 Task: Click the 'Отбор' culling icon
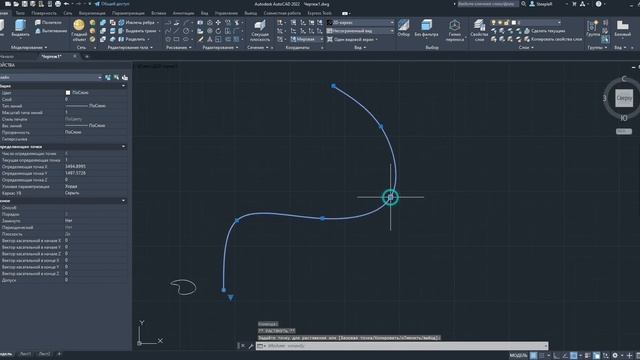403,25
